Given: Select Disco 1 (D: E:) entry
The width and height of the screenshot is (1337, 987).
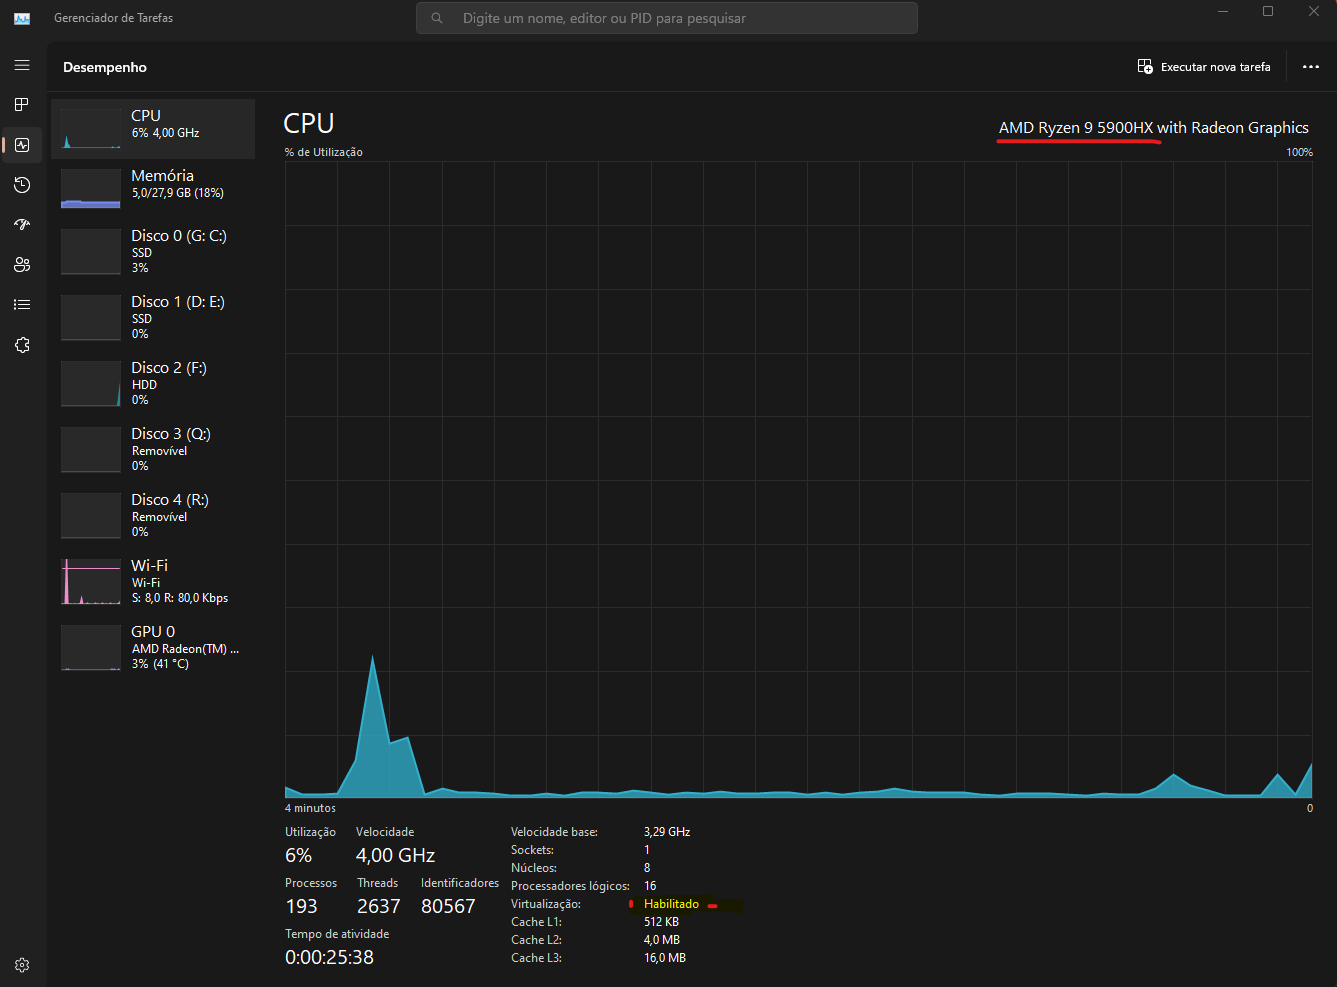Looking at the screenshot, I should coord(153,317).
